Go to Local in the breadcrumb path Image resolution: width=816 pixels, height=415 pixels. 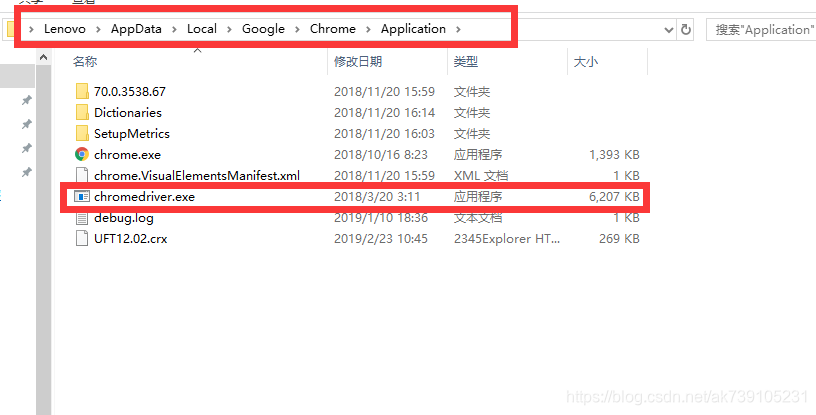202,29
